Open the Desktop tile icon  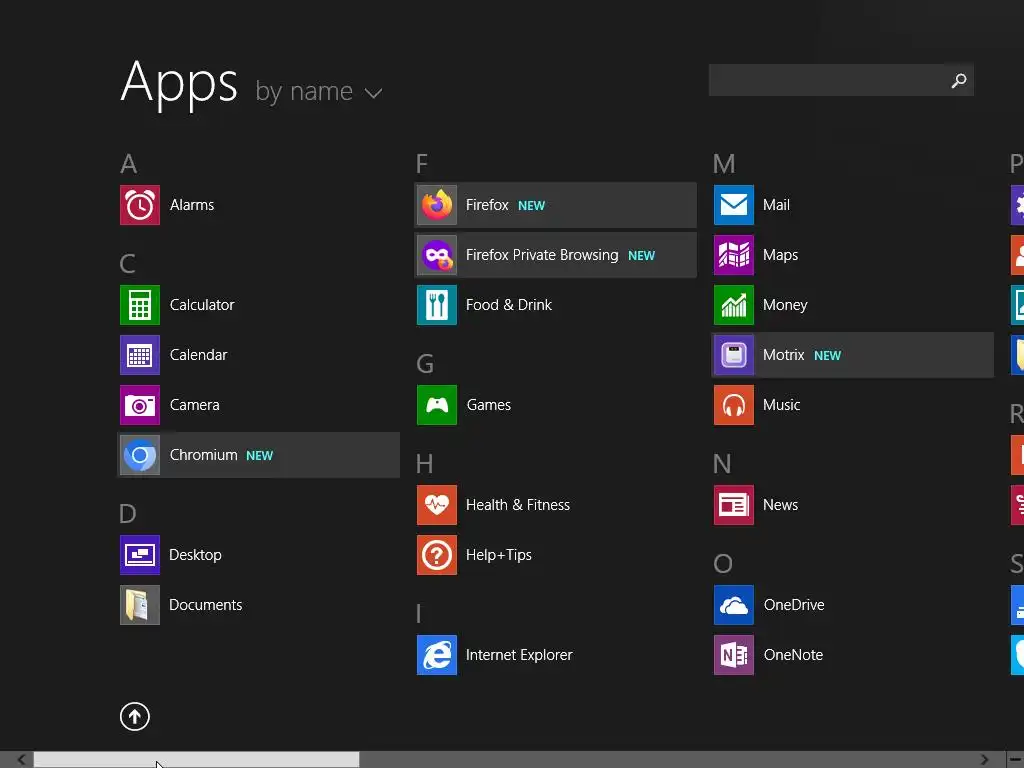(140, 555)
